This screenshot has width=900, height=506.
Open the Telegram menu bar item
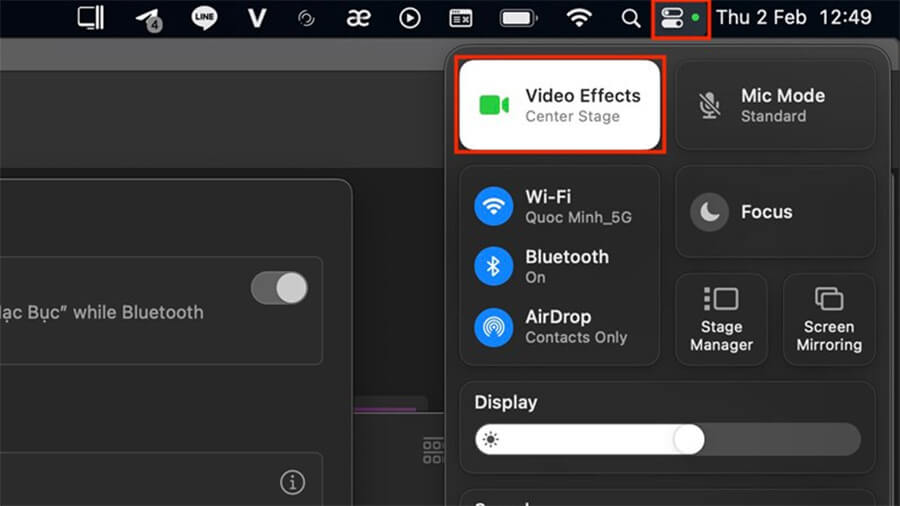149,19
